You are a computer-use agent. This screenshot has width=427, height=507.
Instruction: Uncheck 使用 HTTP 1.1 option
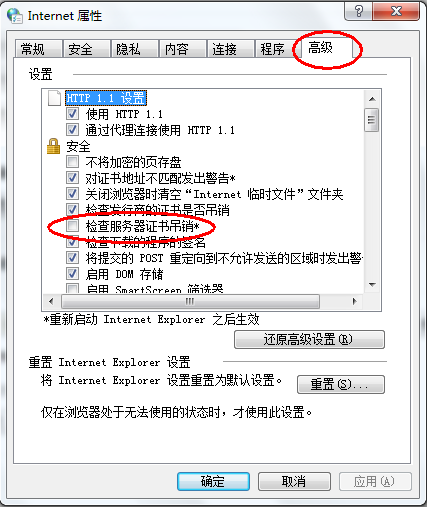tap(72, 114)
